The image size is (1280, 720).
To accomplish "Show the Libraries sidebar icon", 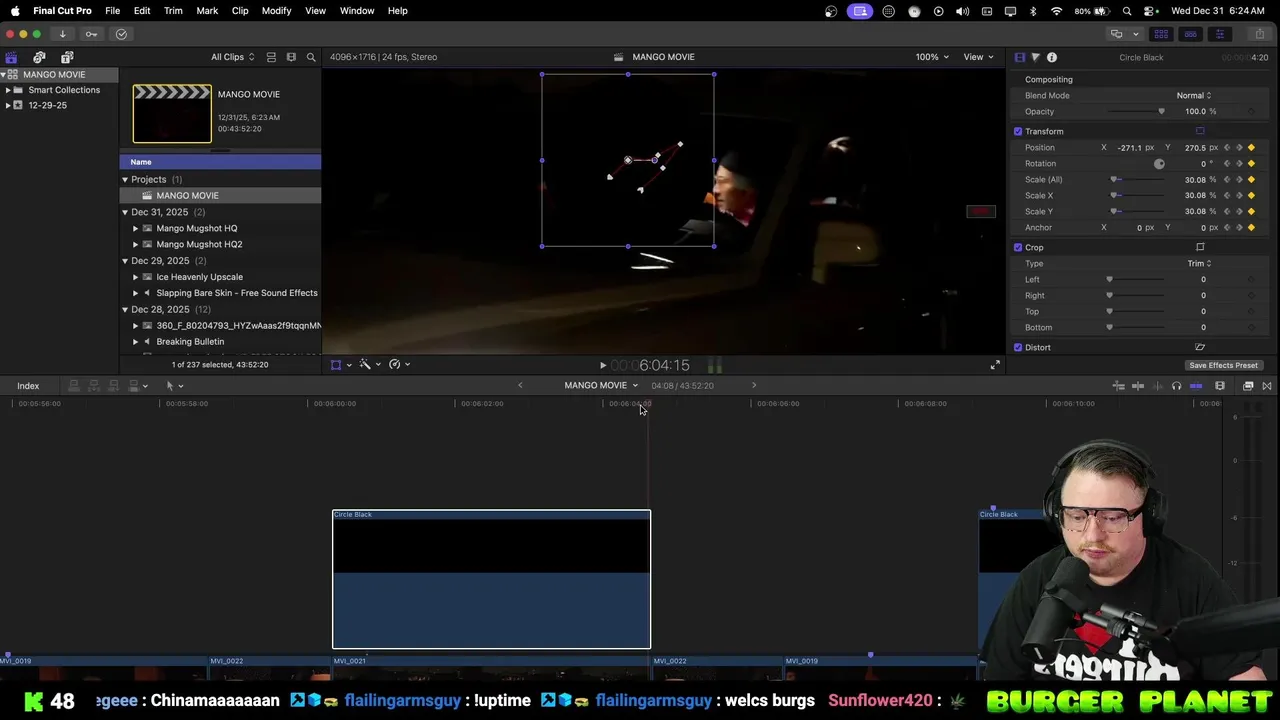I will coord(11,57).
